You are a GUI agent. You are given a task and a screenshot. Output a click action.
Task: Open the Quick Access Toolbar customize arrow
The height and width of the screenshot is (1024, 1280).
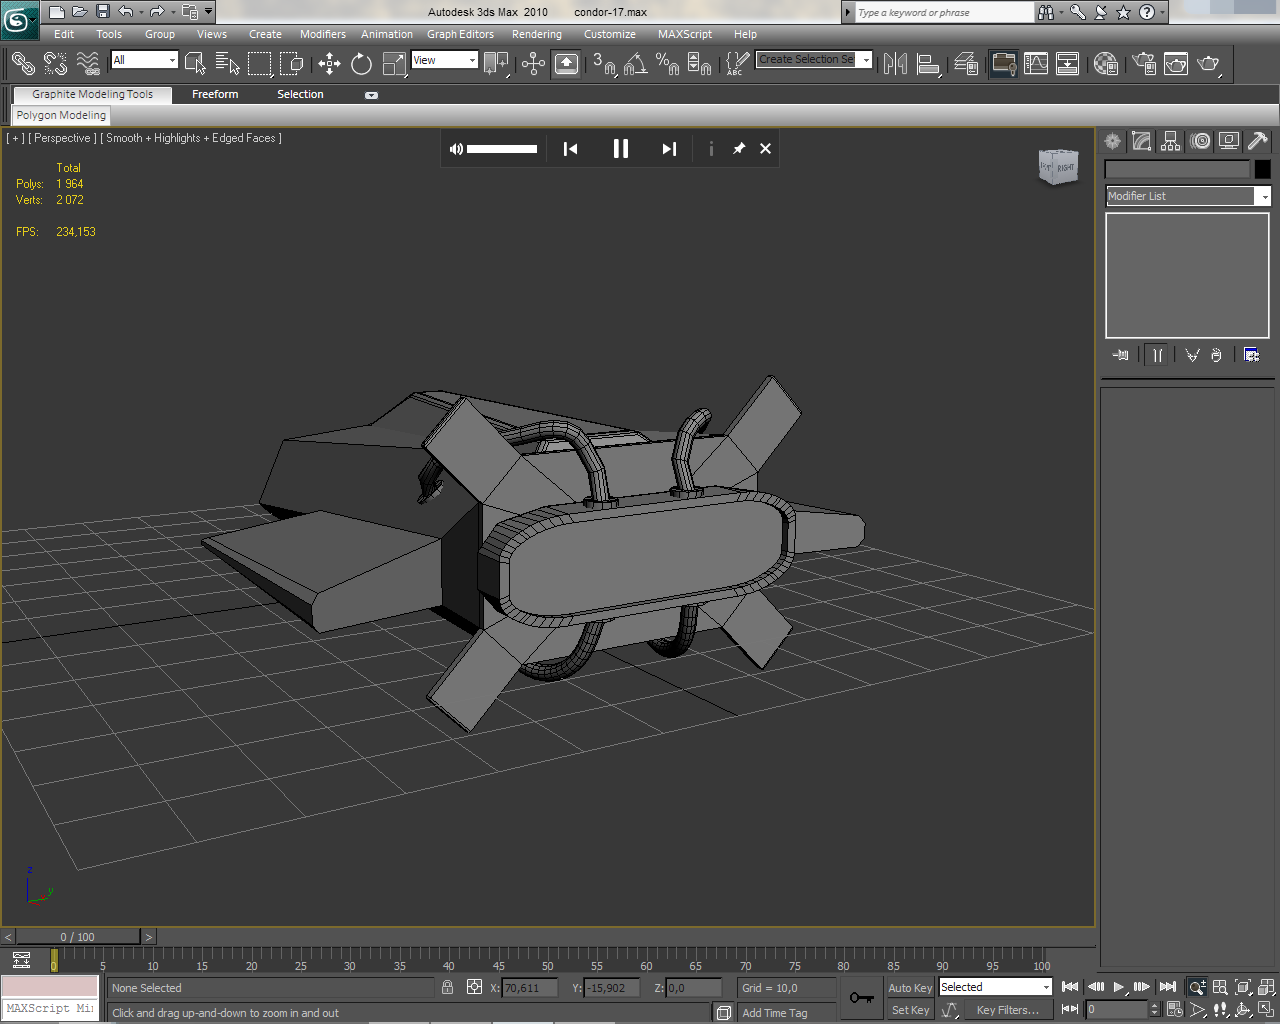click(x=208, y=12)
